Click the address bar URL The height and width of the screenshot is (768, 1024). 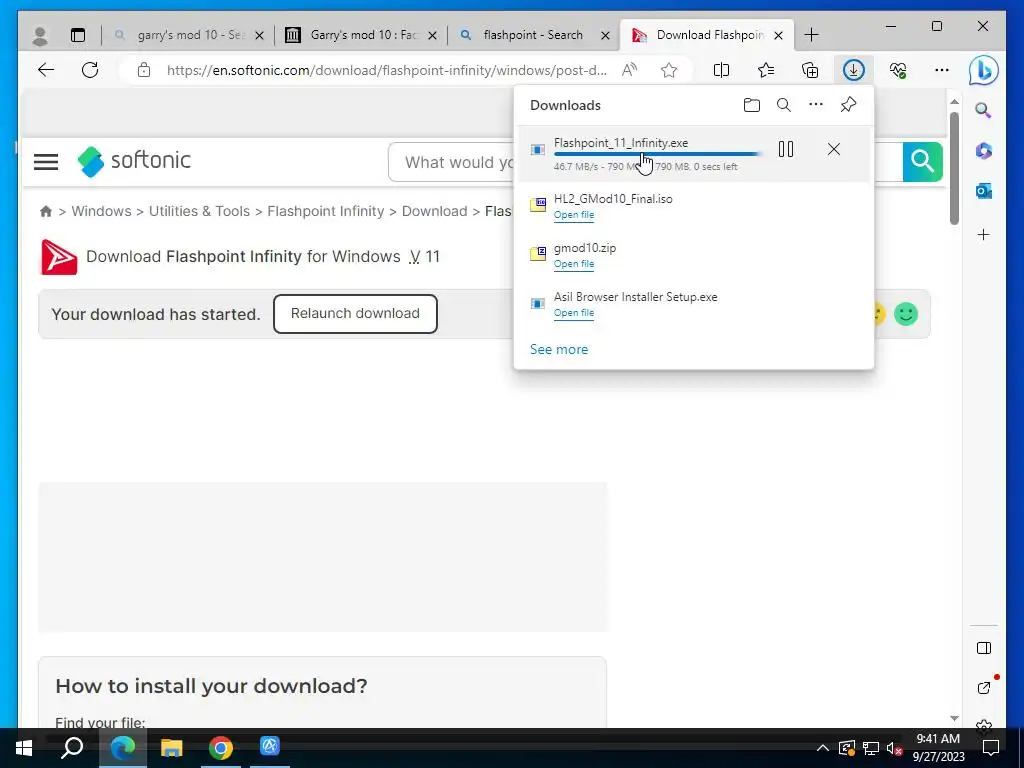387,71
